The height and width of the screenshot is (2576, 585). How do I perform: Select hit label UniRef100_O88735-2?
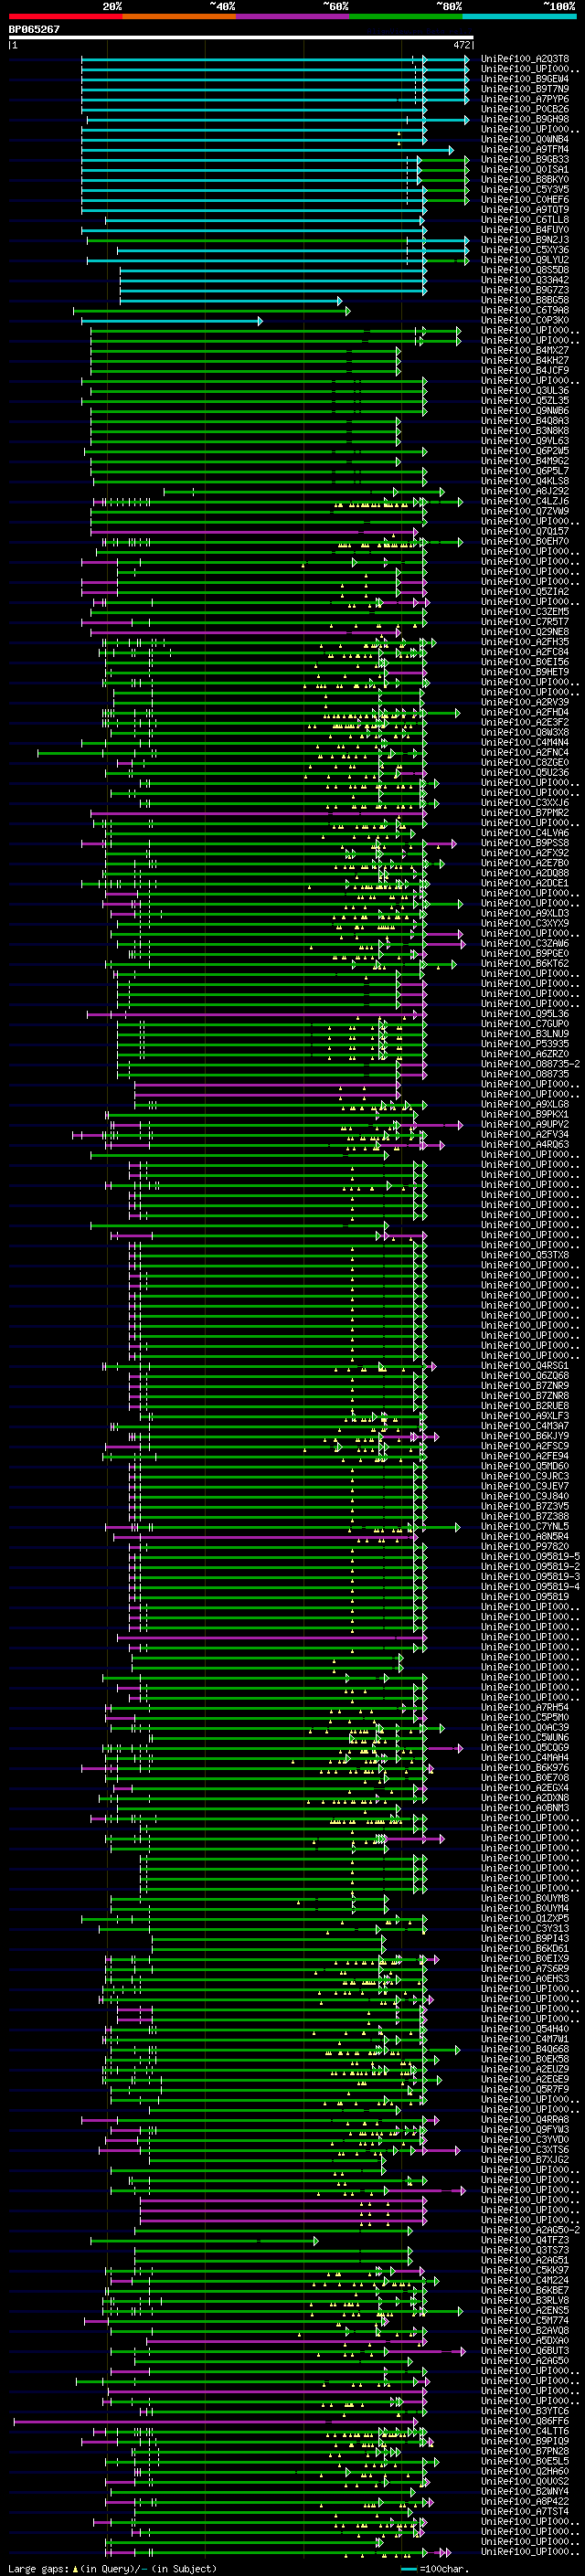pos(530,1064)
